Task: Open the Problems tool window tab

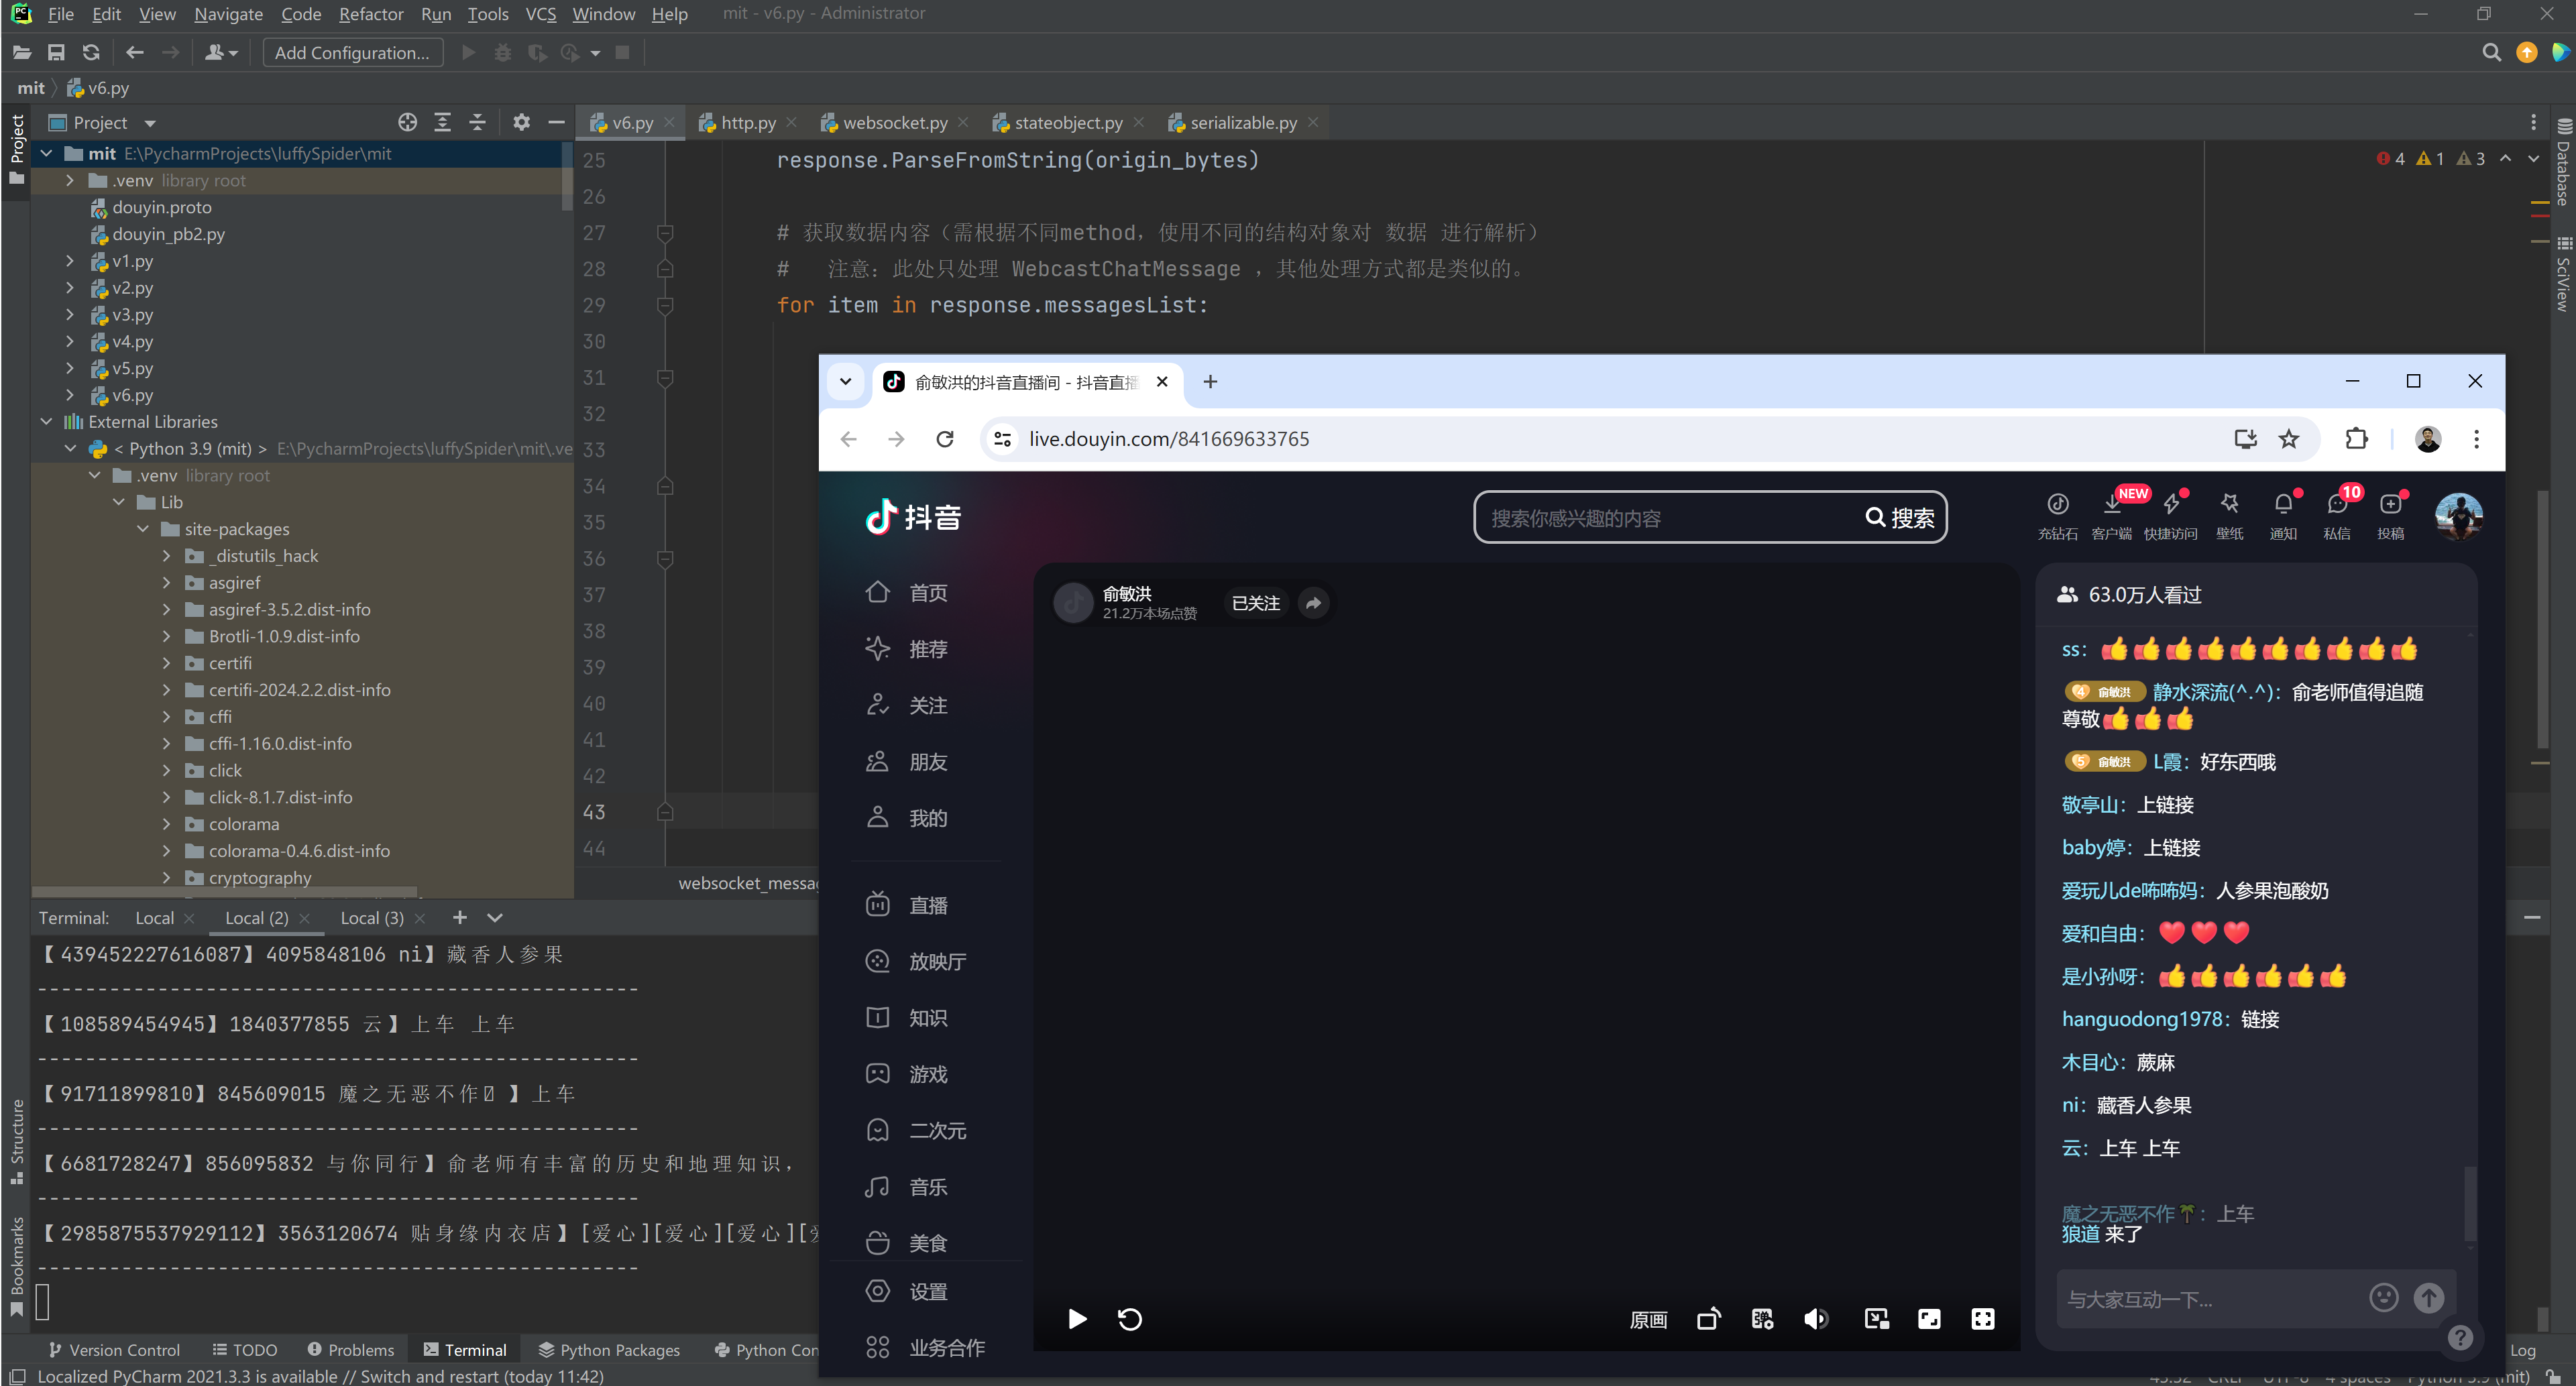Action: 350,1349
